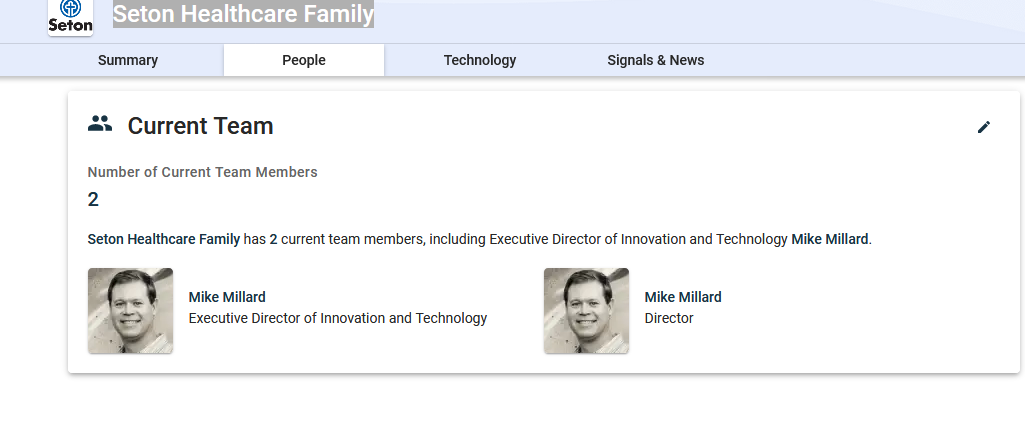The height and width of the screenshot is (436, 1025).
Task: Open the Summary tab
Action: coord(128,60)
